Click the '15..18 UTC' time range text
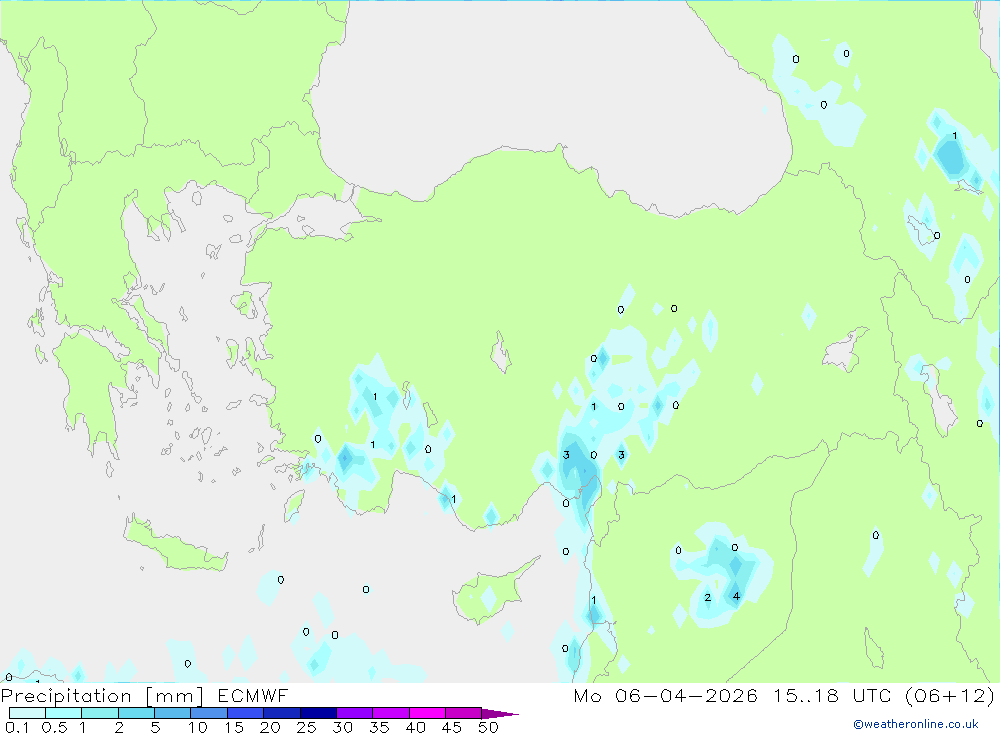The image size is (1000, 733). [x=832, y=695]
